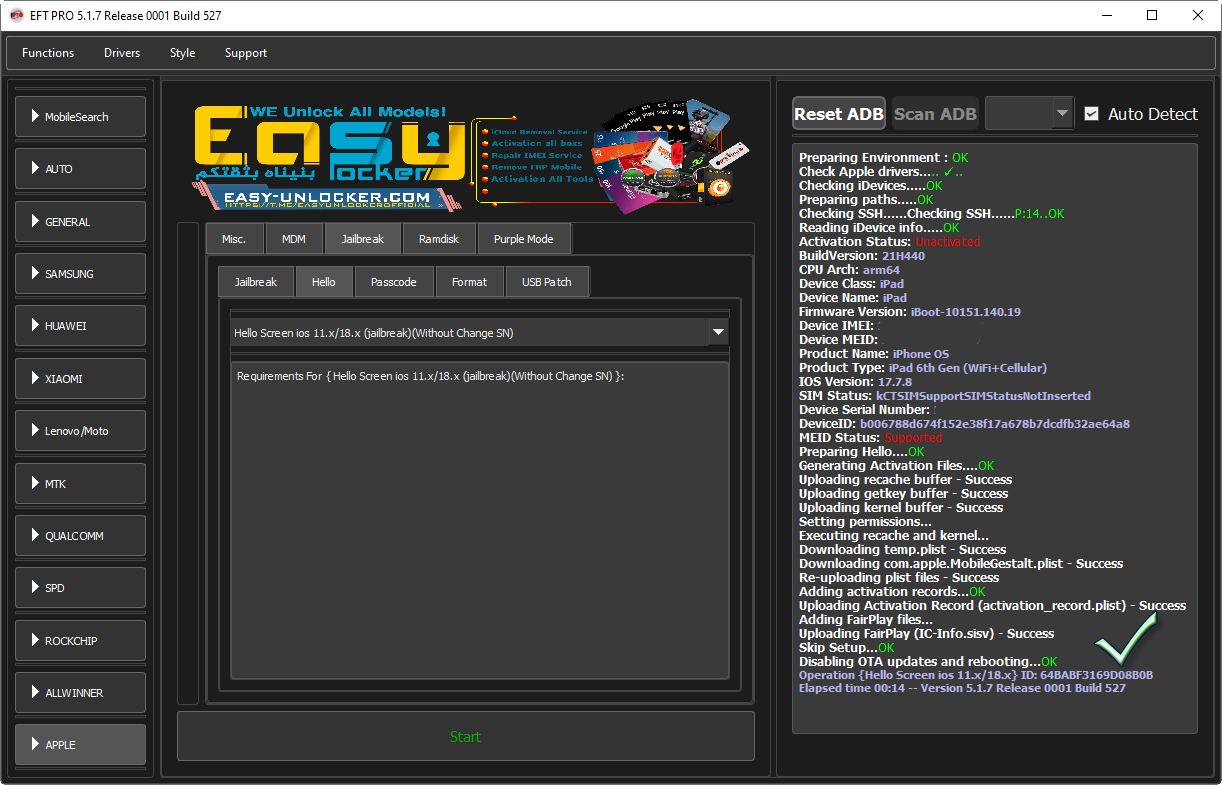Click the 'Skip Setup...OK' log line
The image size is (1222, 785).
(847, 648)
